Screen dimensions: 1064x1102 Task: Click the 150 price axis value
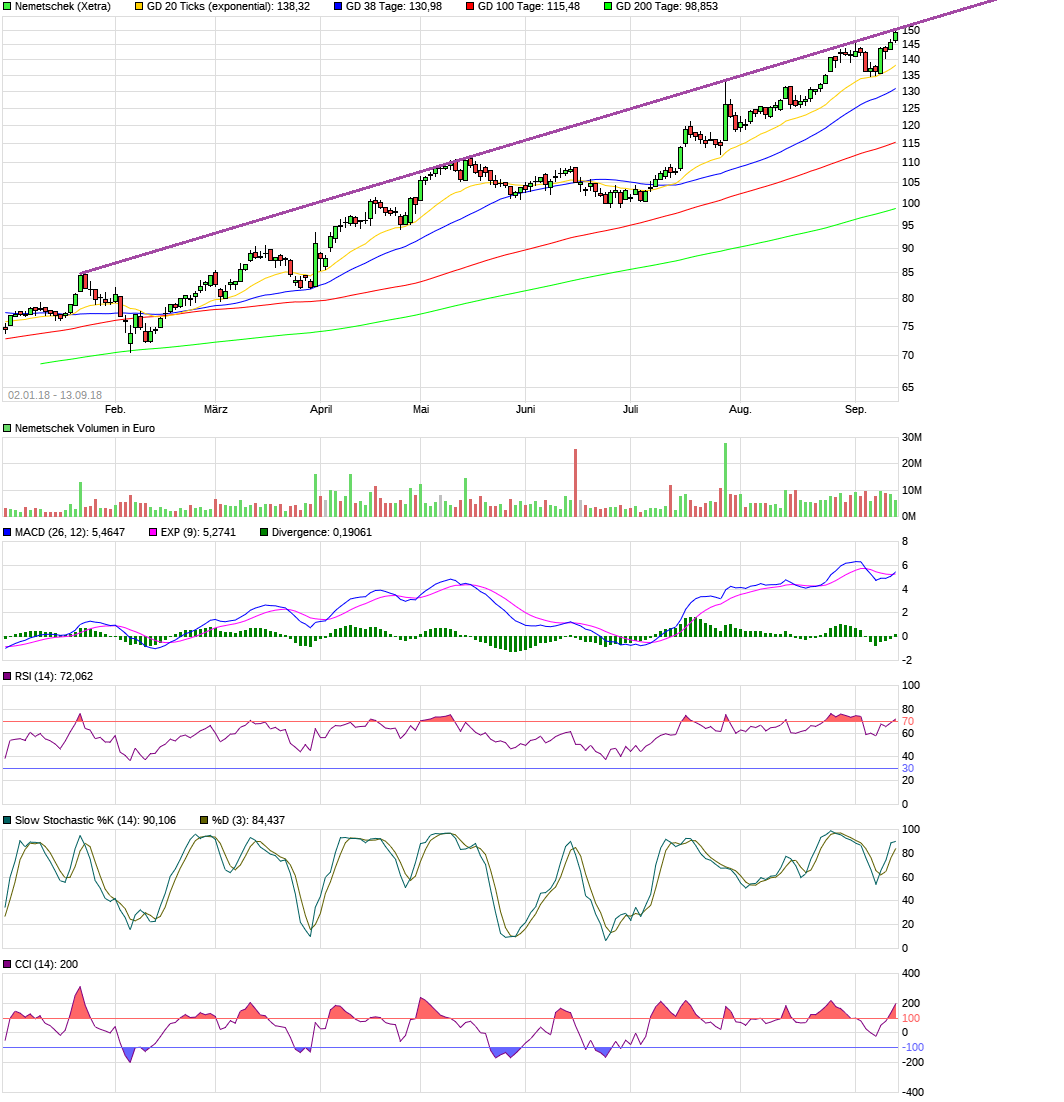[911, 30]
